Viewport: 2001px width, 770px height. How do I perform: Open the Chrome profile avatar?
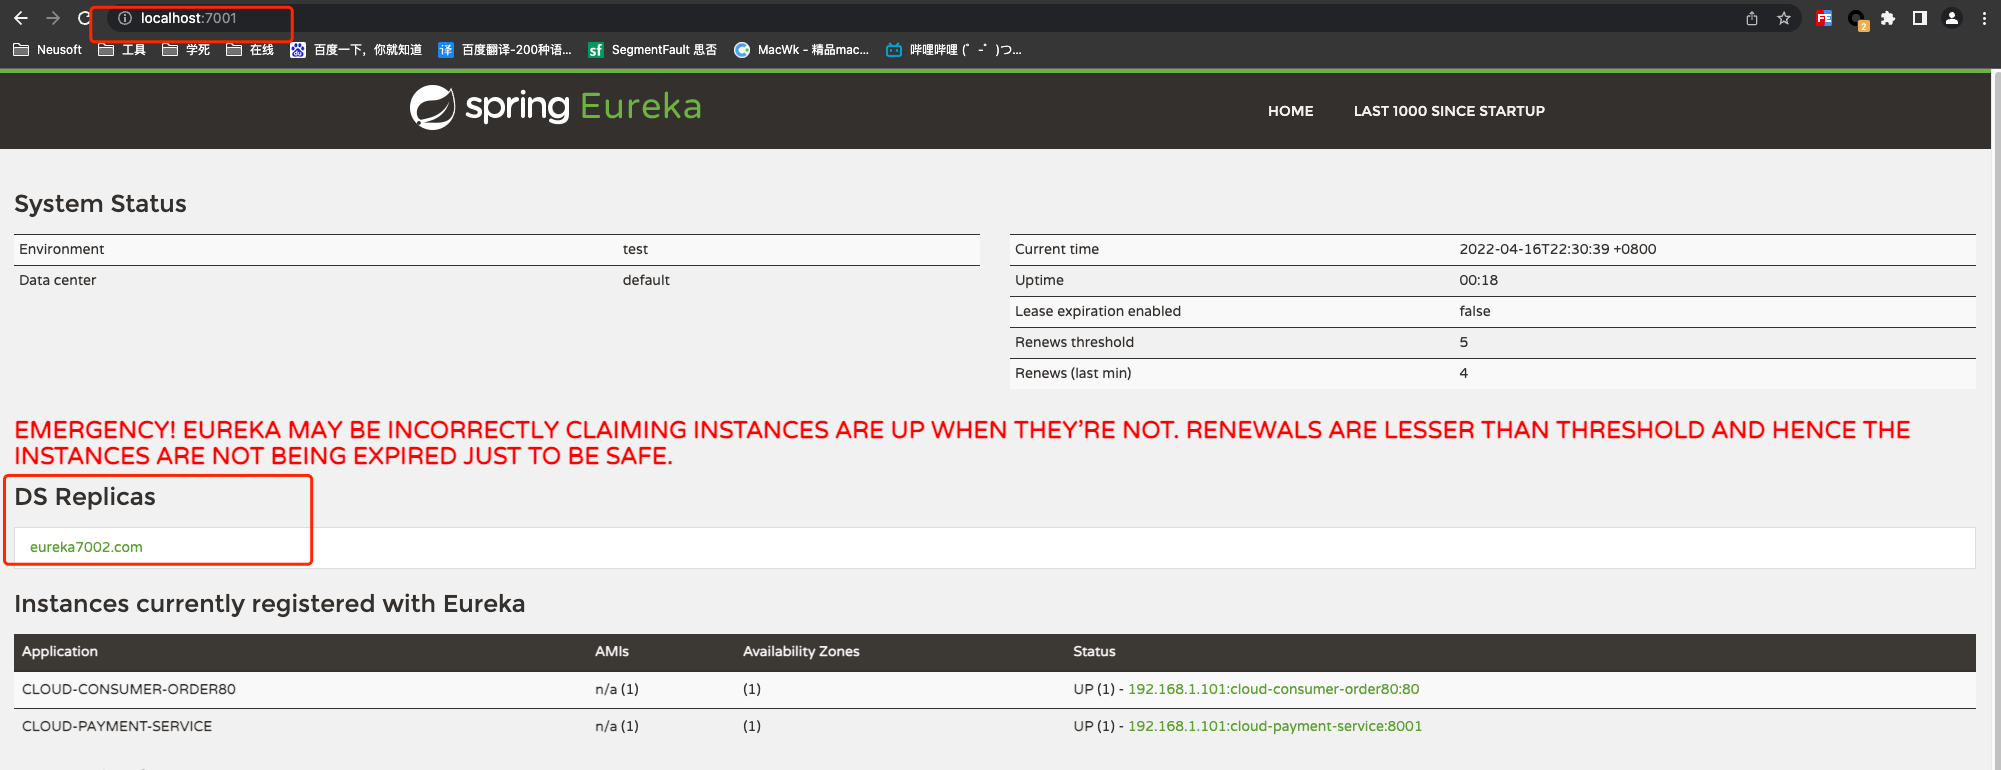[1951, 18]
